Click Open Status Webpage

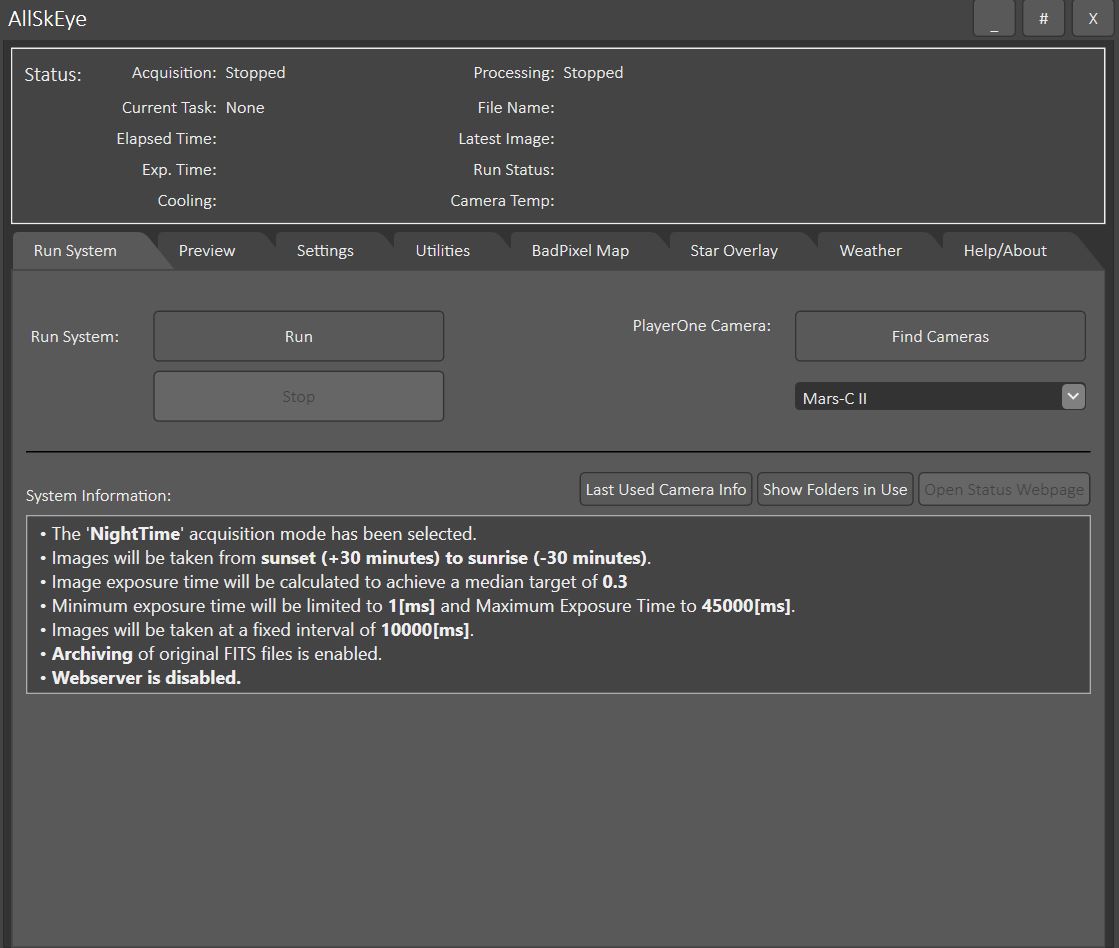(x=1003, y=489)
